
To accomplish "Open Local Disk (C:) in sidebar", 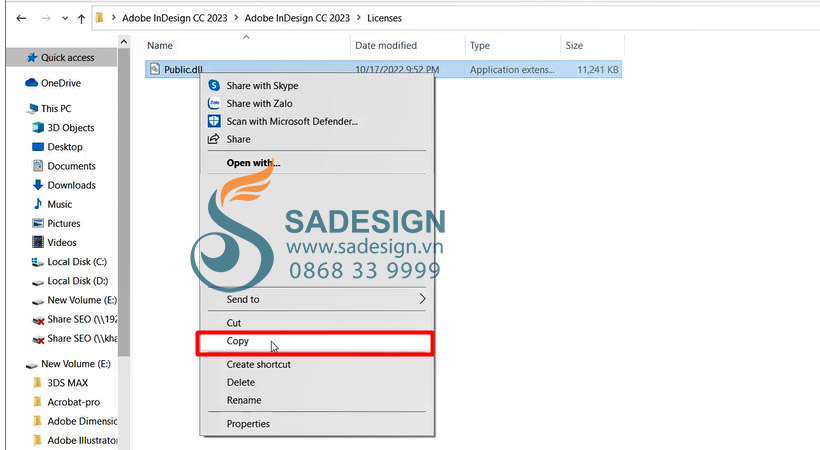I will pyautogui.click(x=77, y=262).
